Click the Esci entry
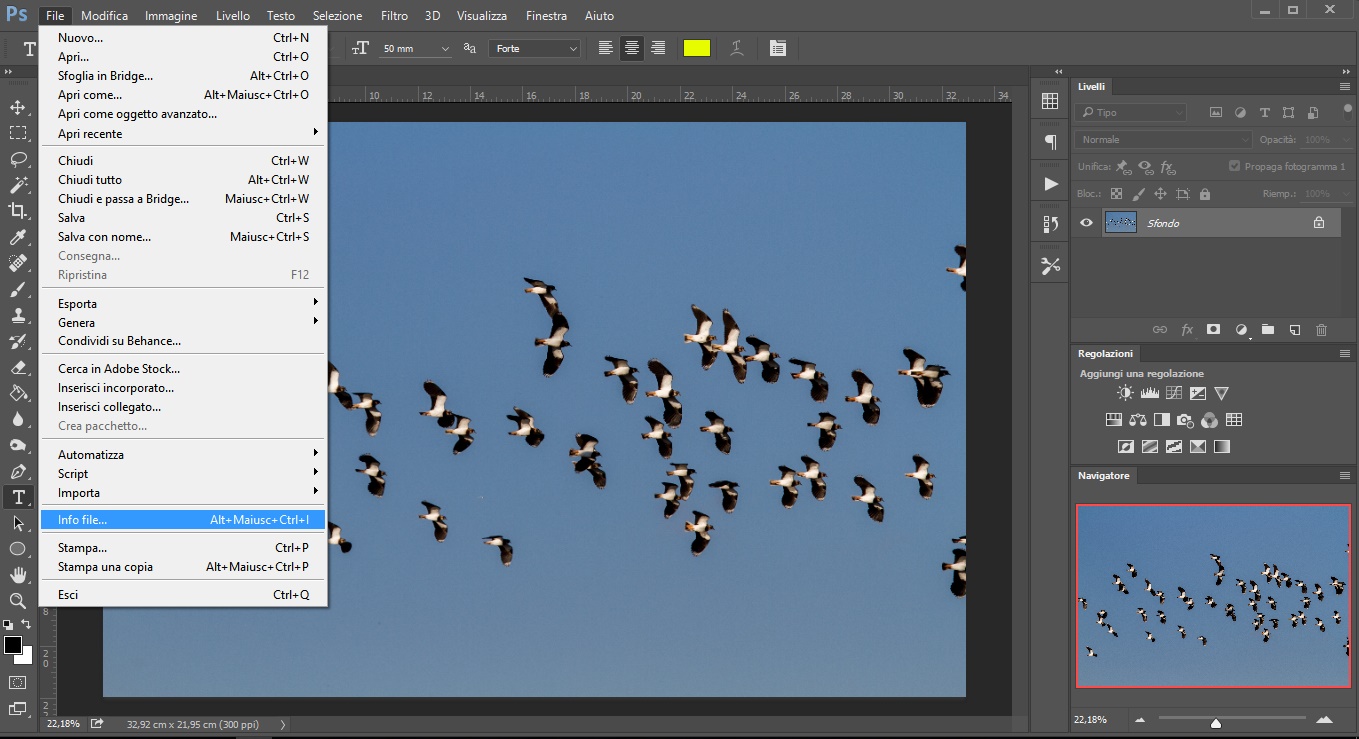Image resolution: width=1359 pixels, height=739 pixels. click(x=182, y=595)
